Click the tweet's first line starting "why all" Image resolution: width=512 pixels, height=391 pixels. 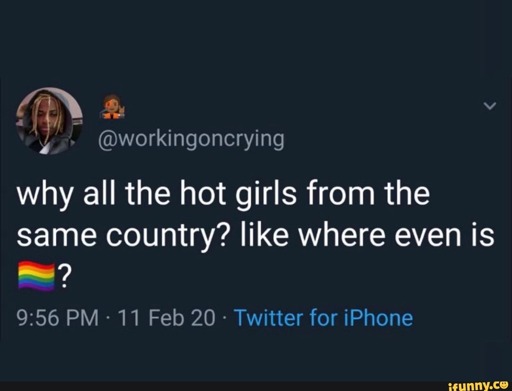coord(223,194)
